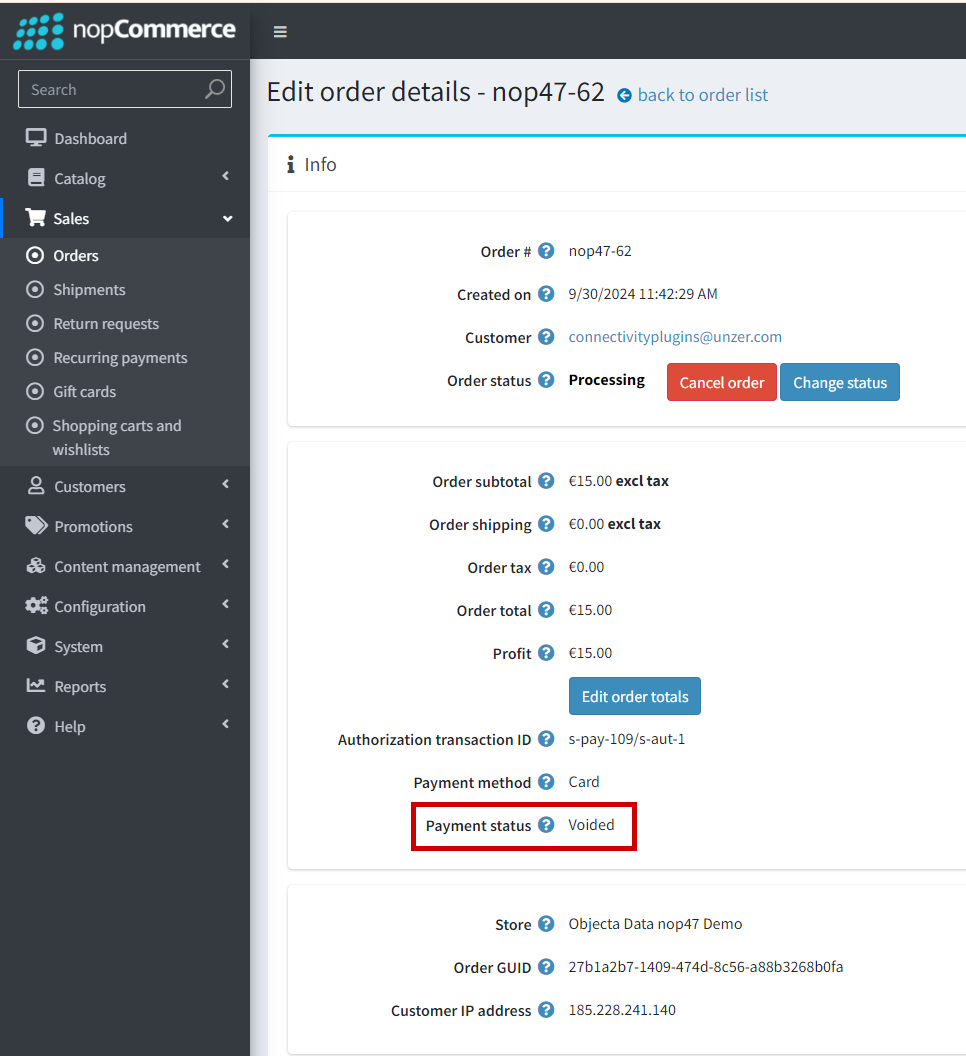Follow the back to order list link

703,95
